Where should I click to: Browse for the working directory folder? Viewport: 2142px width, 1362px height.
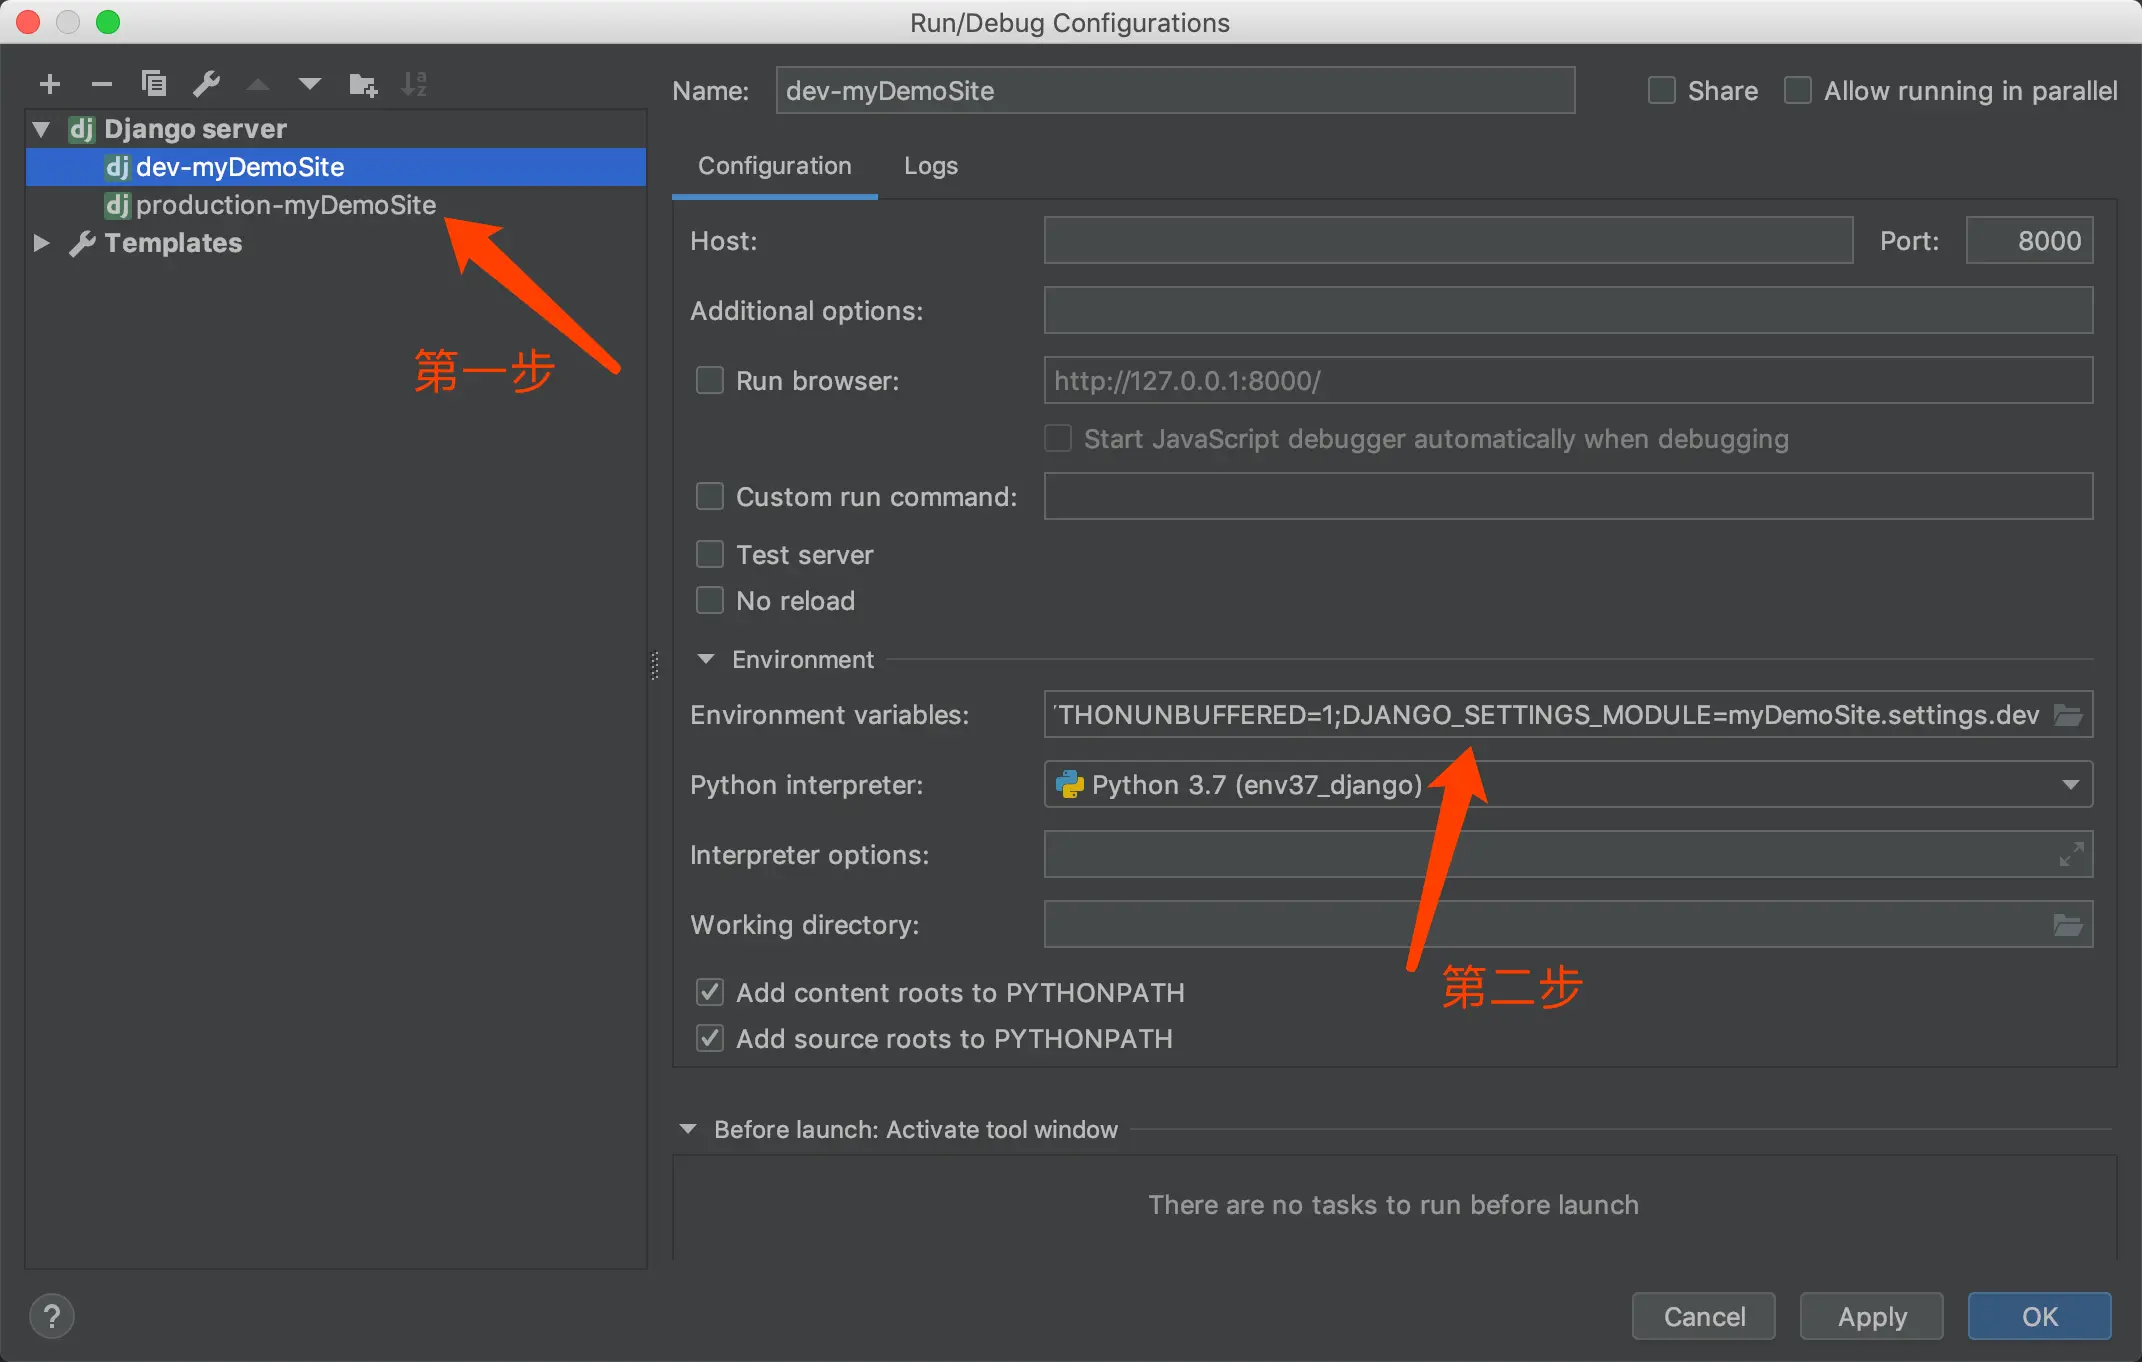(2068, 925)
